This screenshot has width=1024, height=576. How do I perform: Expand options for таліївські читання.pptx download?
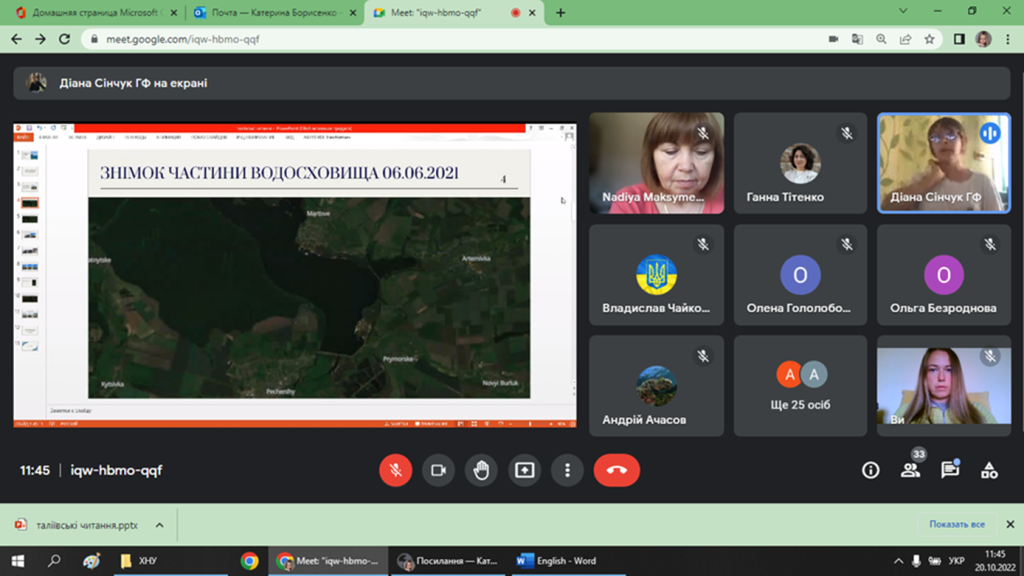(x=159, y=525)
